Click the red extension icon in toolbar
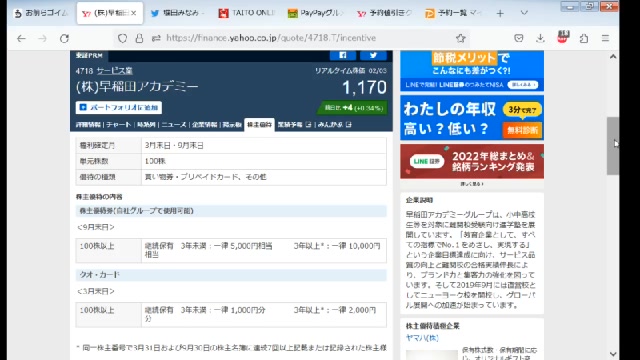640x360 pixels. 563,37
